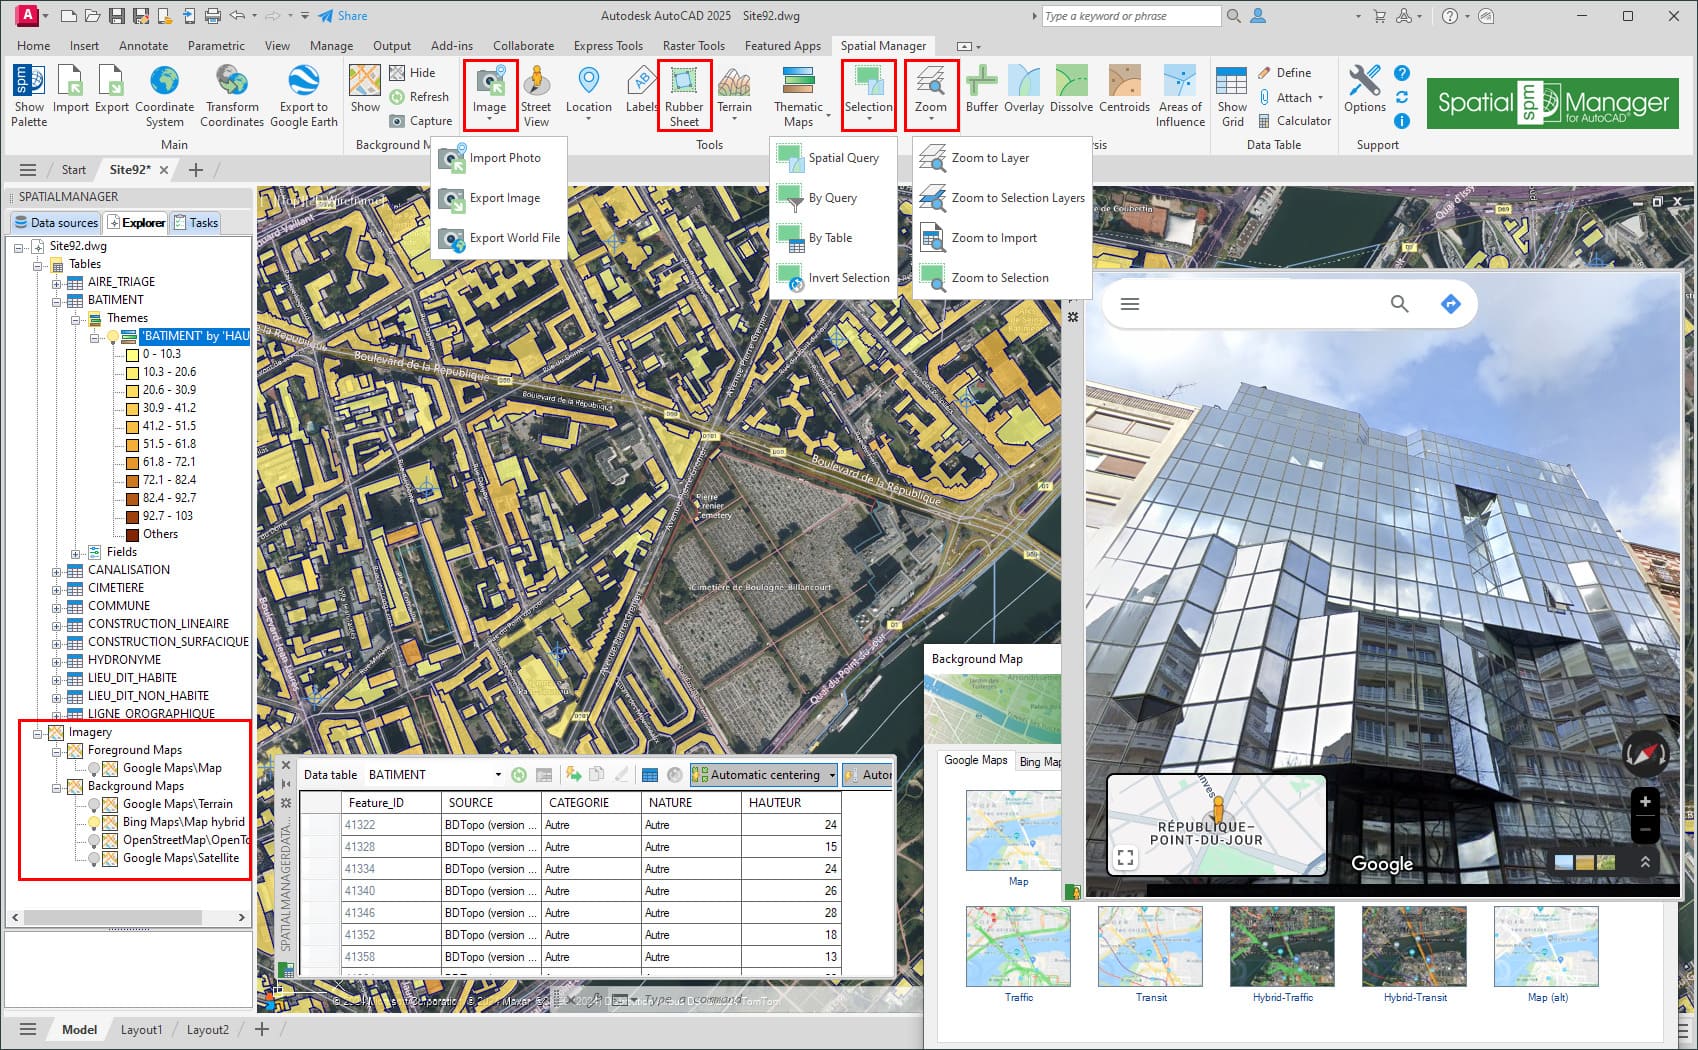
Task: Select the Hybrid-Traffic map thumbnail
Action: [1282, 947]
